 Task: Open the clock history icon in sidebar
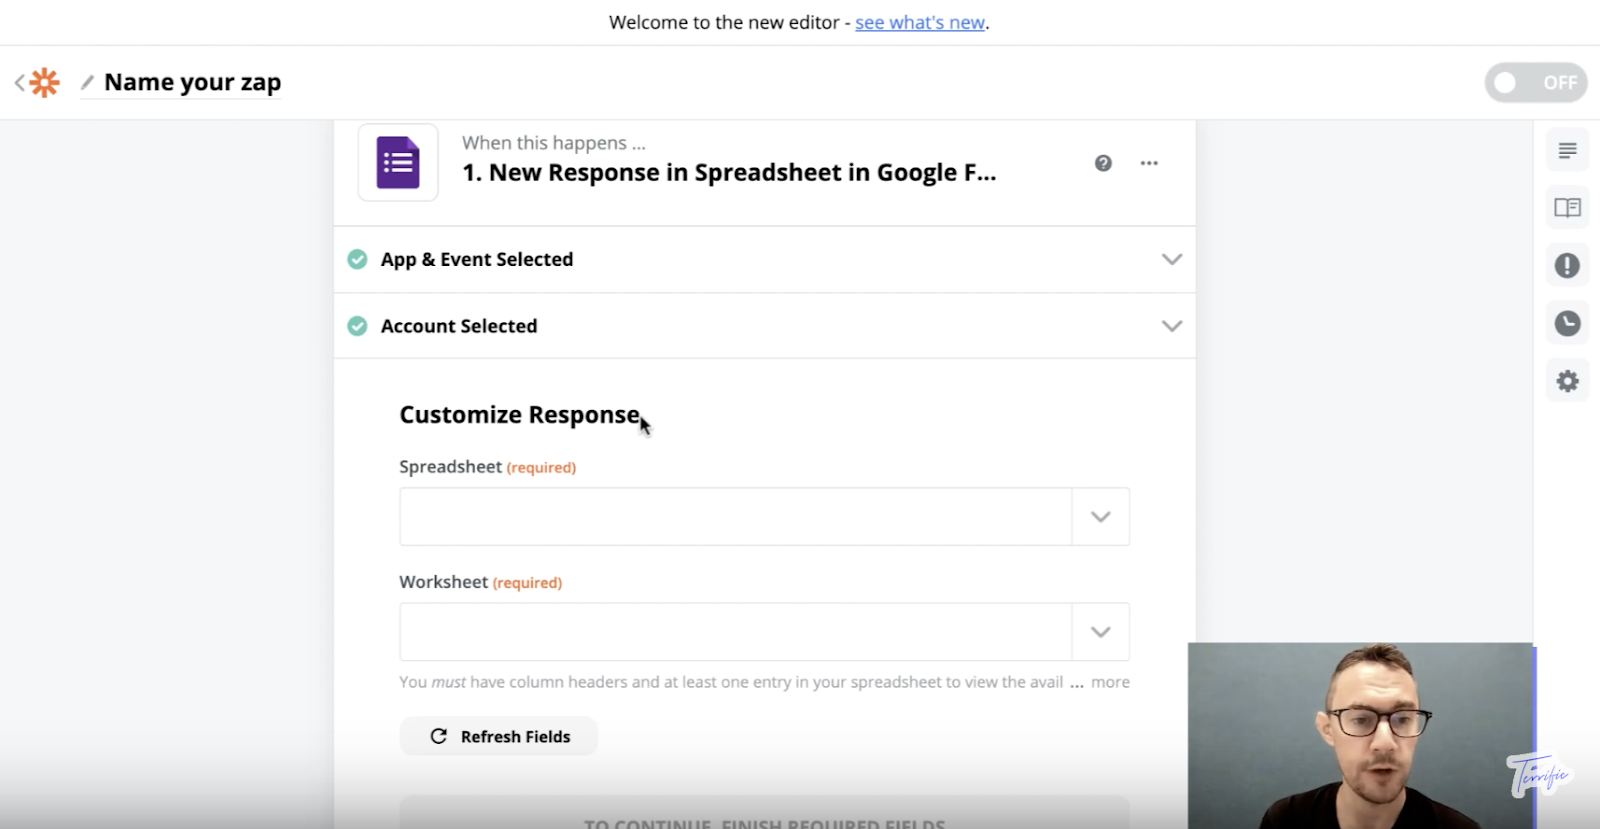point(1567,323)
